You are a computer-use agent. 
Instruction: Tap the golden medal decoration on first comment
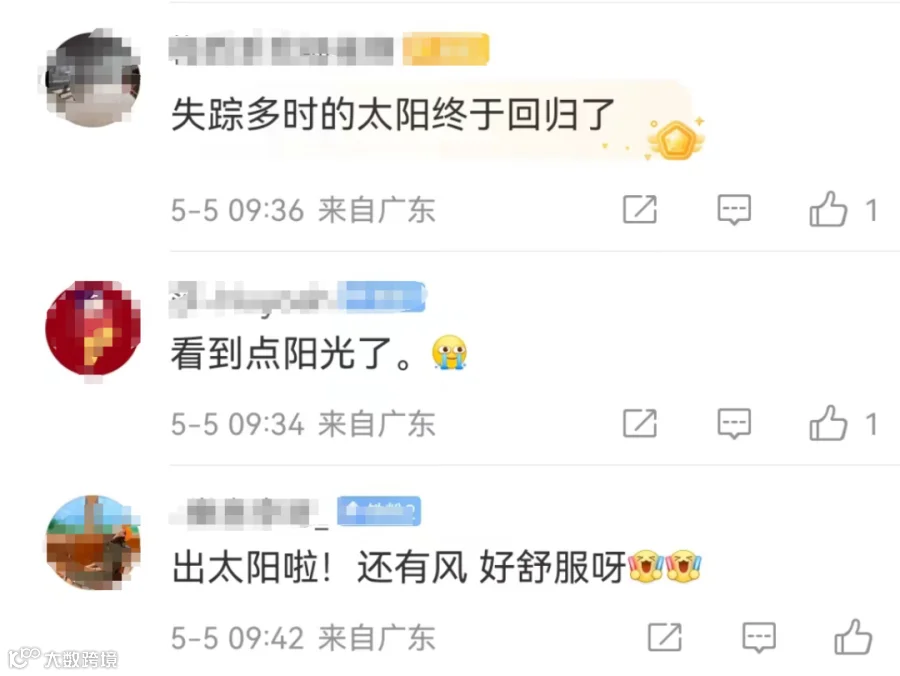[x=676, y=139]
